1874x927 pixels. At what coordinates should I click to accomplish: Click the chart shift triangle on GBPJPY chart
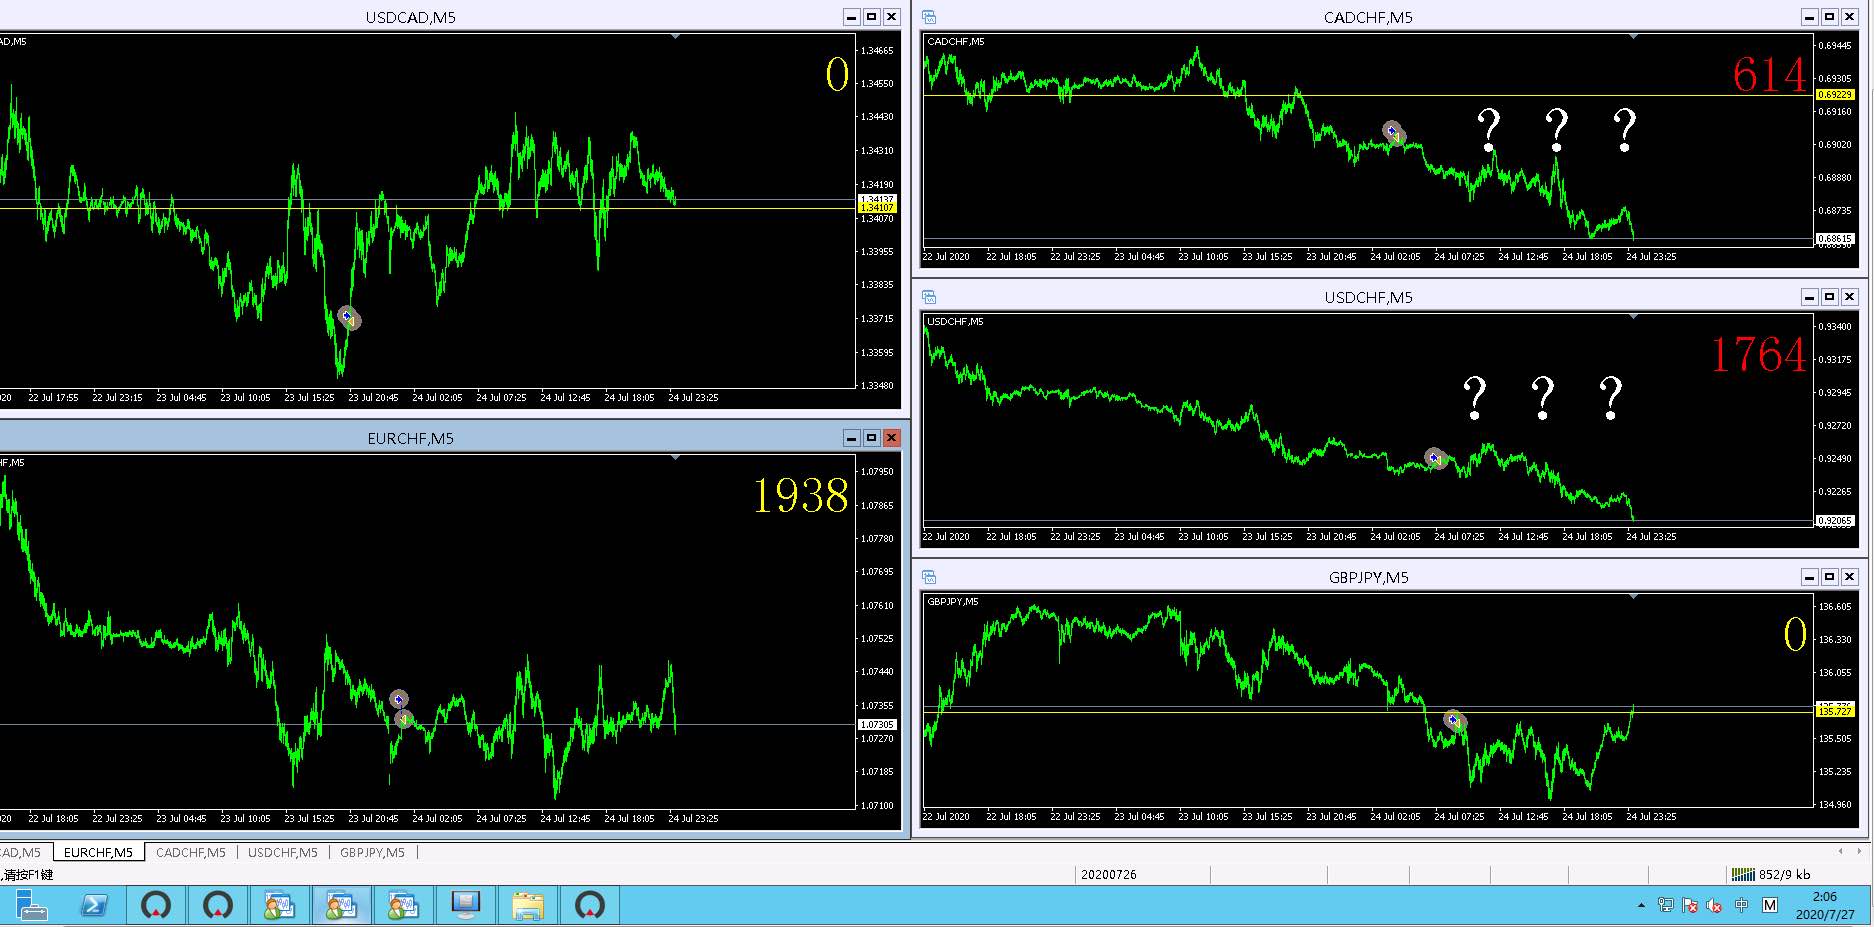point(1634,597)
